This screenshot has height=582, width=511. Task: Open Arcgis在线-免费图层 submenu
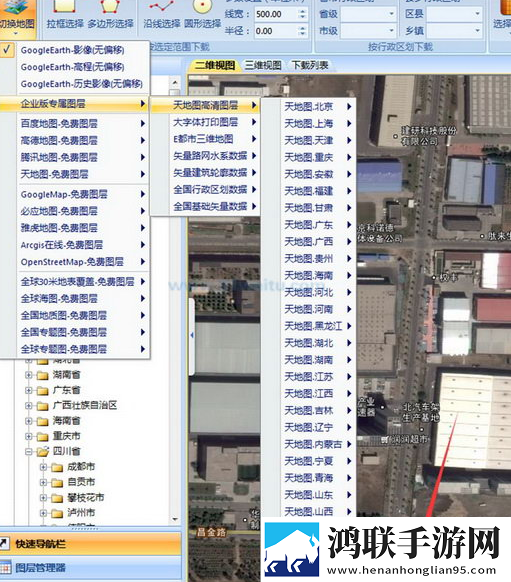tap(74, 245)
